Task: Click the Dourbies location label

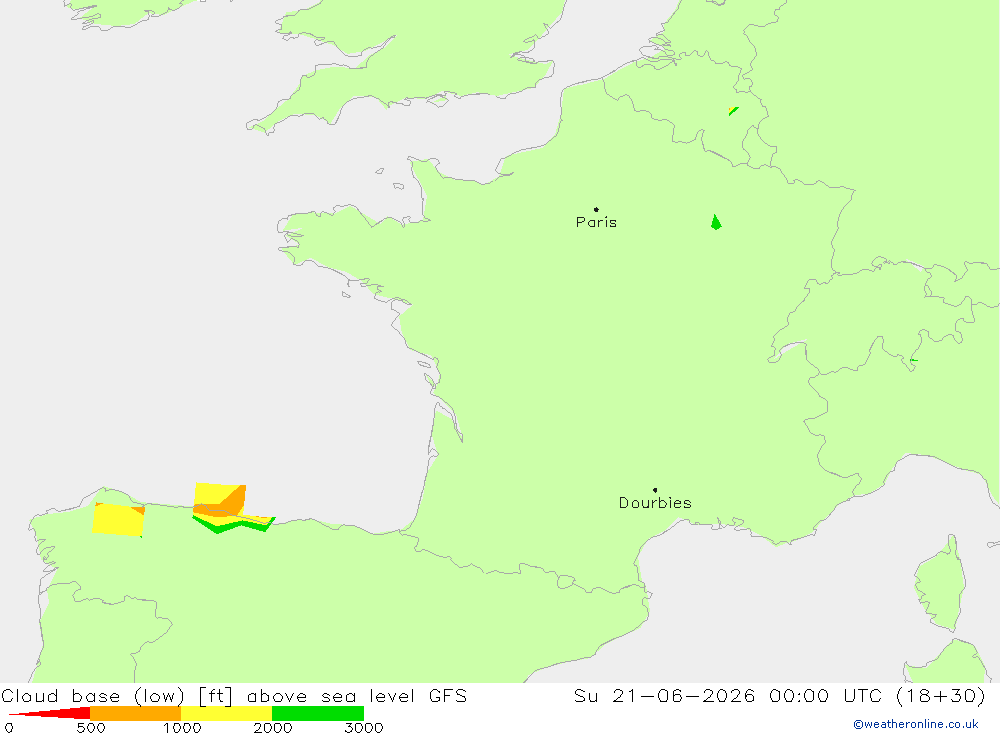Action: point(655,503)
